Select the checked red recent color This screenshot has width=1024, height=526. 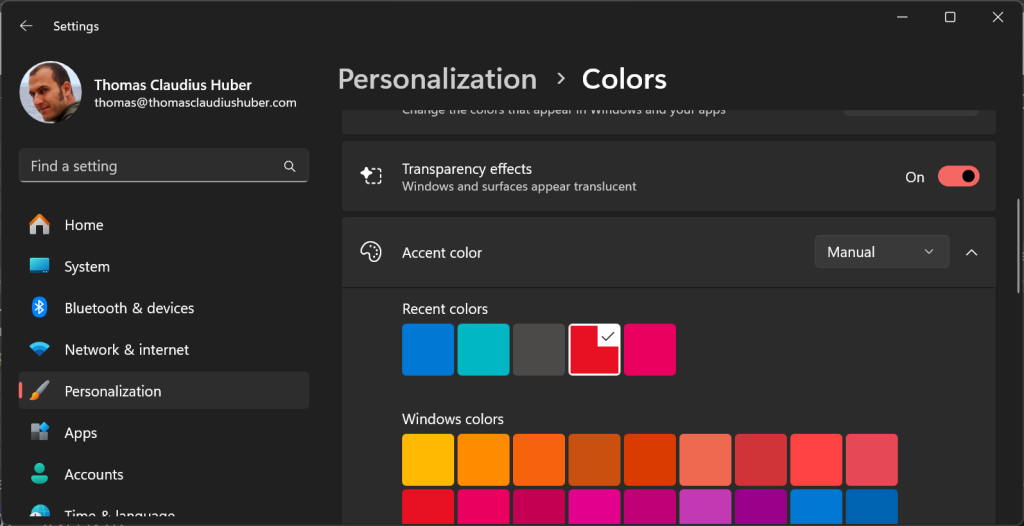pyautogui.click(x=594, y=350)
